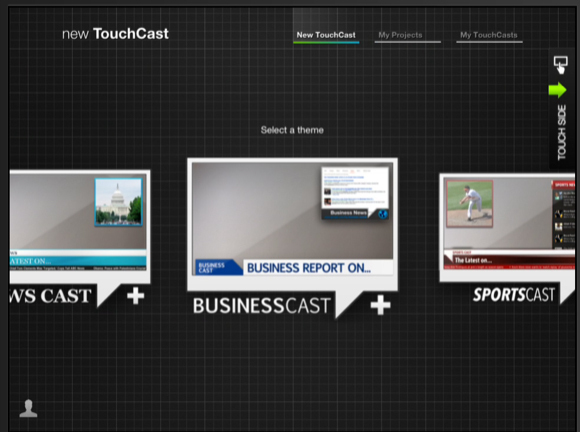Screen dimensions: 580x432
Task: Click the plus icon next to BusinessCast
Action: 381,305
